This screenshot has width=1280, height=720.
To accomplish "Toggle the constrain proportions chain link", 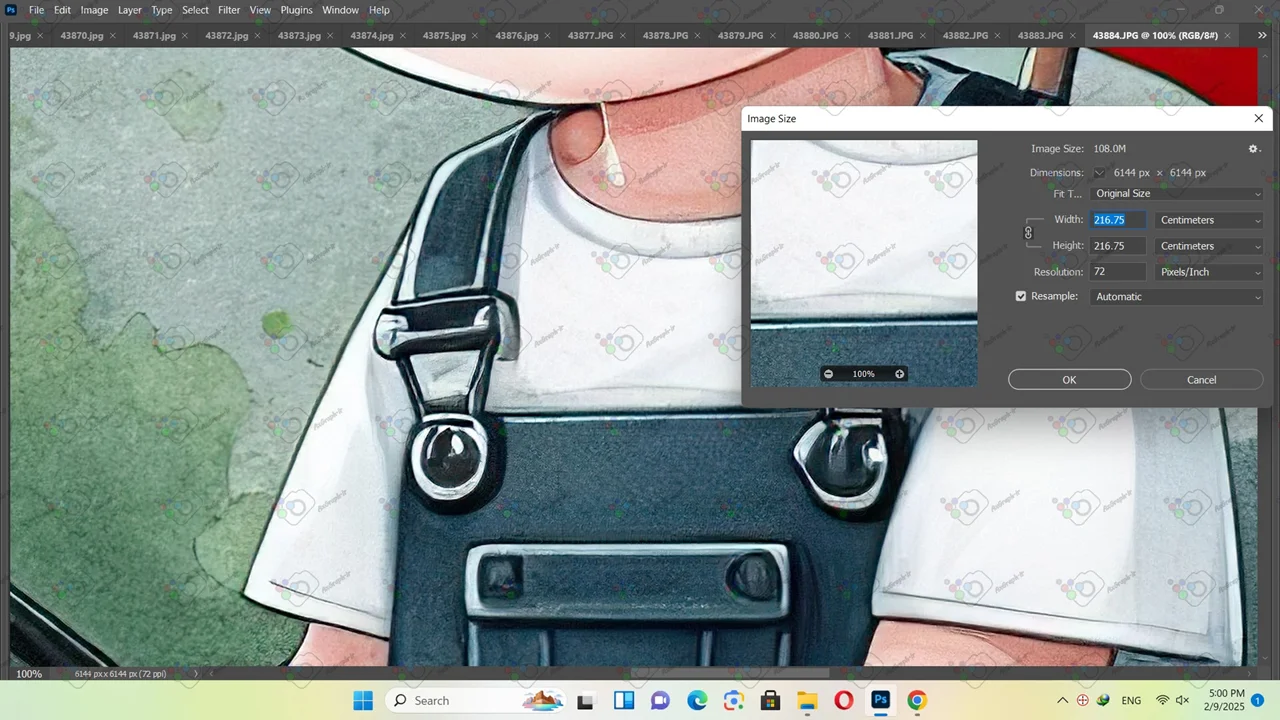I will point(1028,233).
